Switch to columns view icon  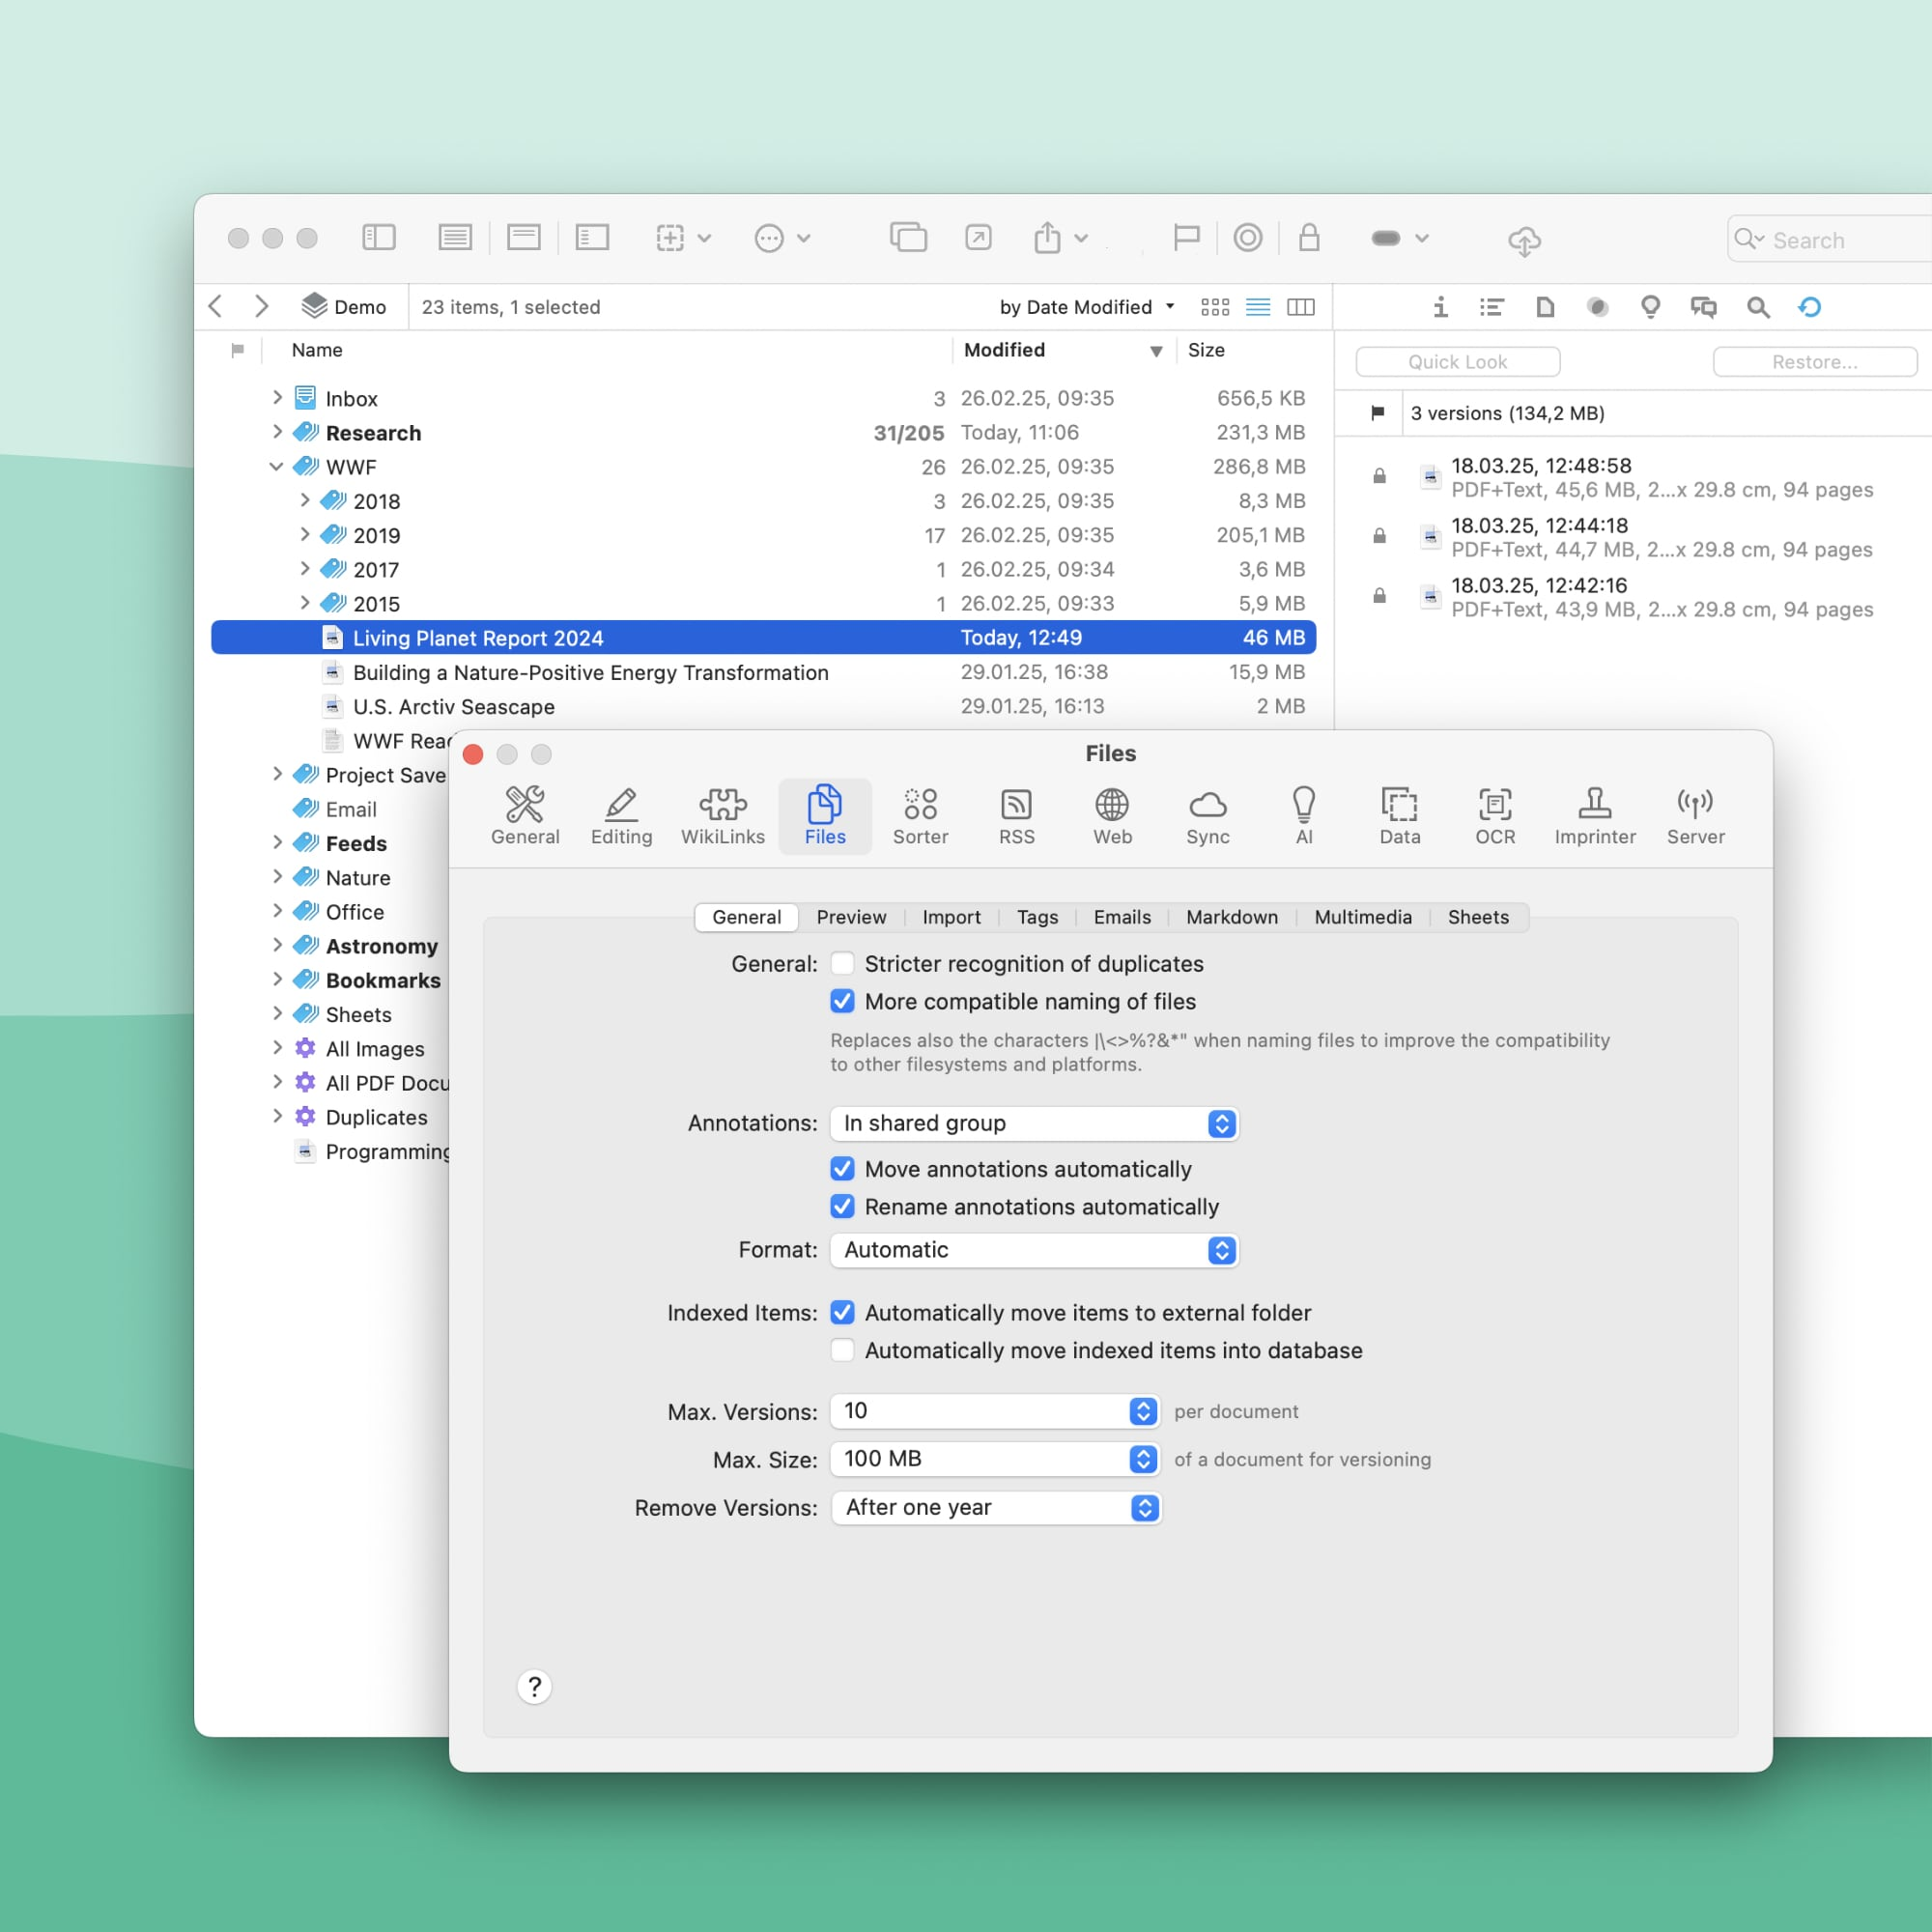coord(1300,307)
